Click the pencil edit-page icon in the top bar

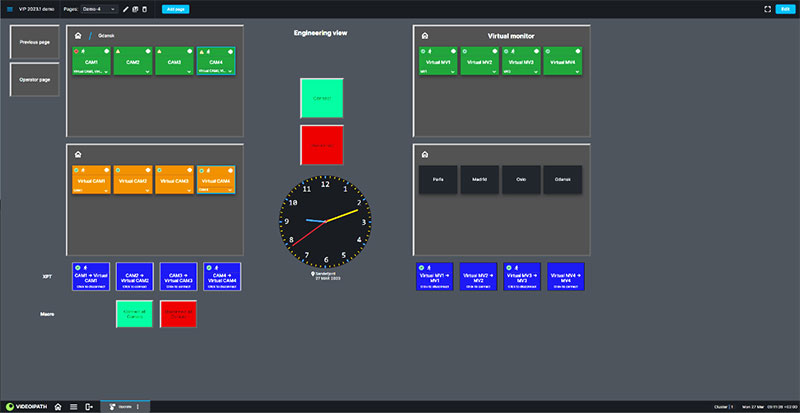pyautogui.click(x=125, y=8)
